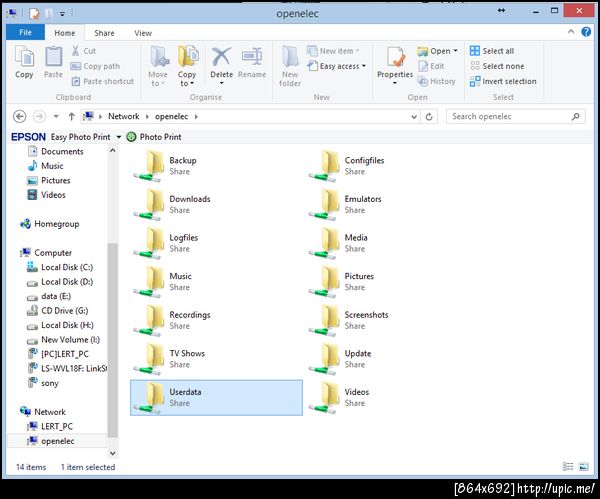Open the Backup shared folder icon
600x499 pixels.
coord(150,166)
